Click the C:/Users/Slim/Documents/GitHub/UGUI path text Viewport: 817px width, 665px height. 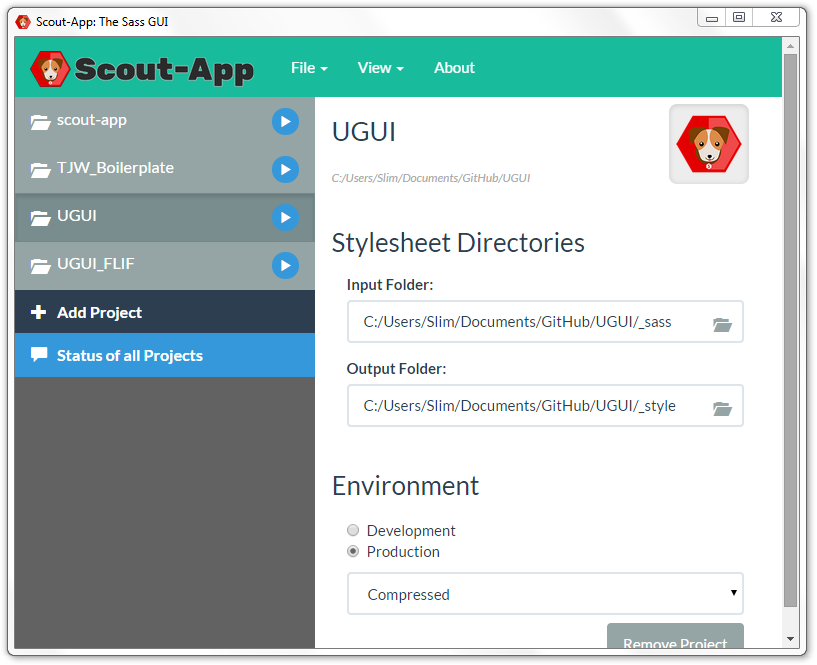[x=431, y=178]
